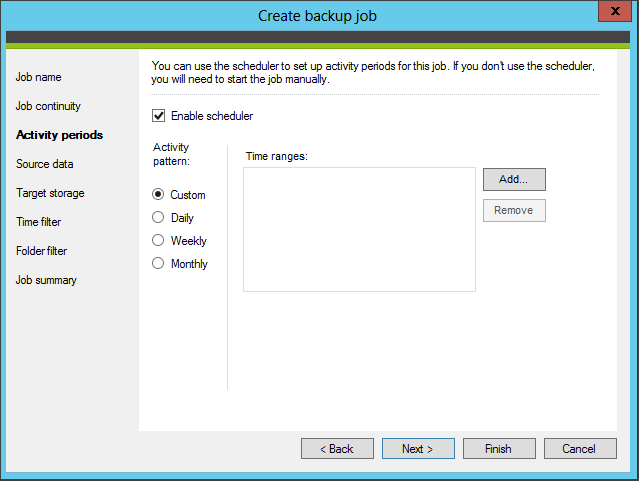Close the Create backup job dialog
The width and height of the screenshot is (639, 482).
(615, 11)
